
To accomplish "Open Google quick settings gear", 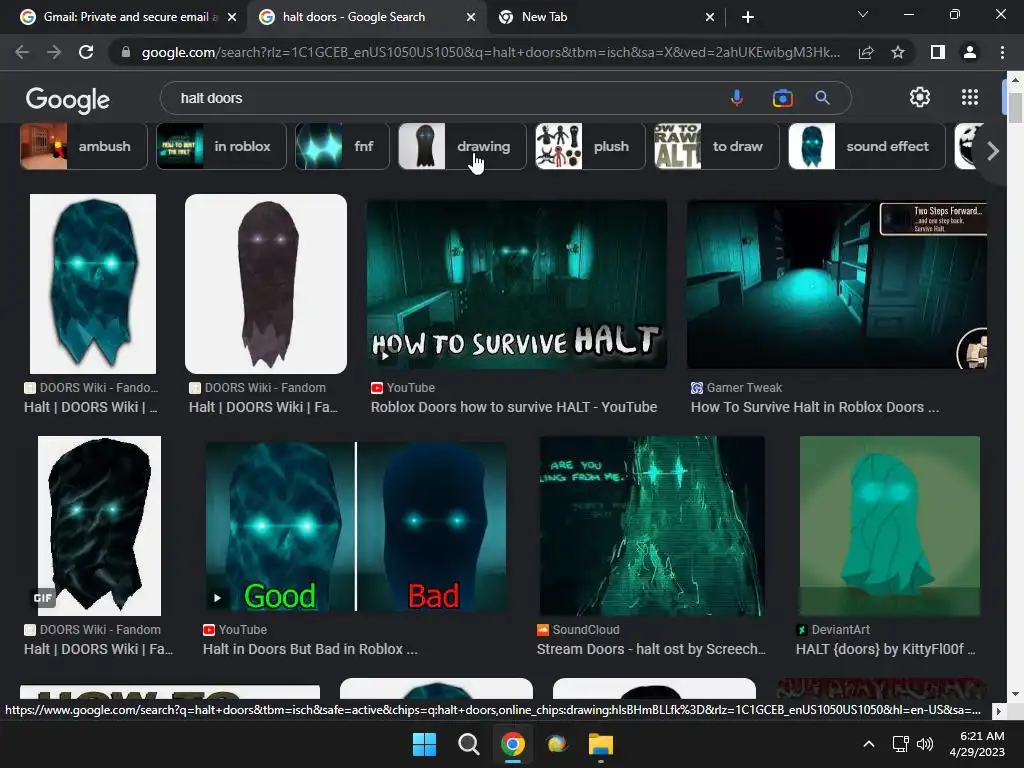I will point(920,97).
